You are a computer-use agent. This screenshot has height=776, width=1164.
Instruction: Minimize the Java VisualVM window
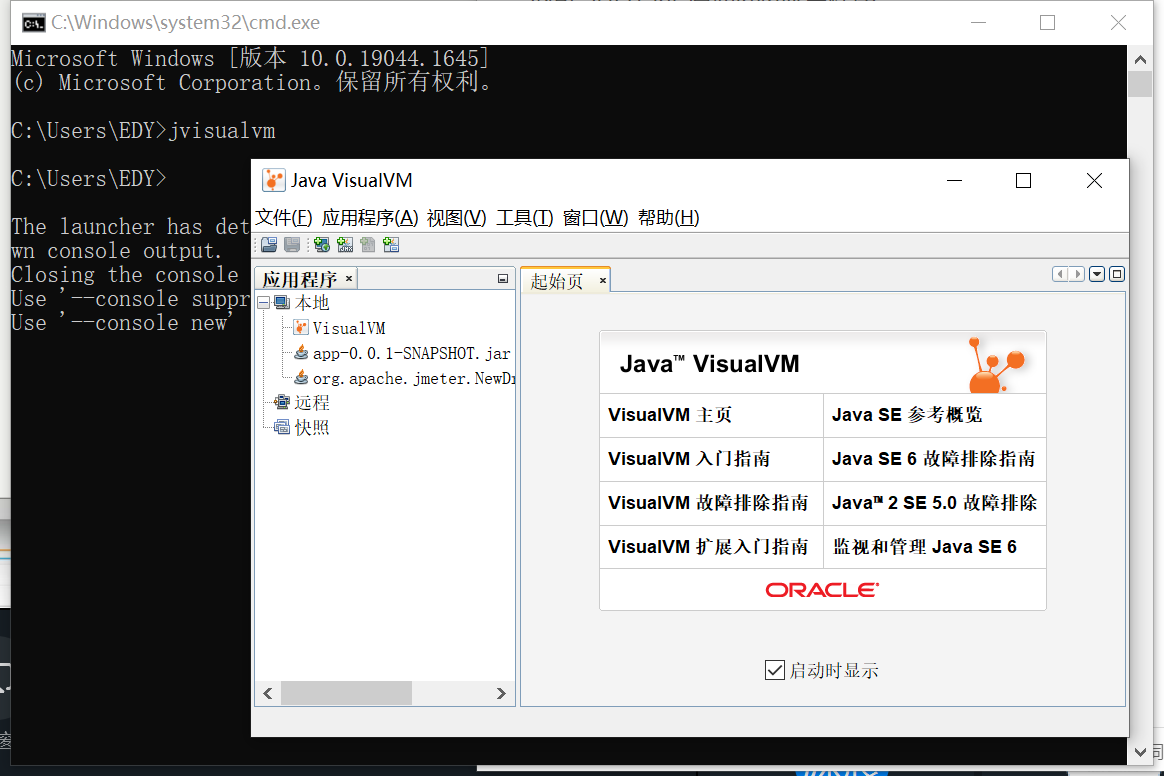(955, 180)
